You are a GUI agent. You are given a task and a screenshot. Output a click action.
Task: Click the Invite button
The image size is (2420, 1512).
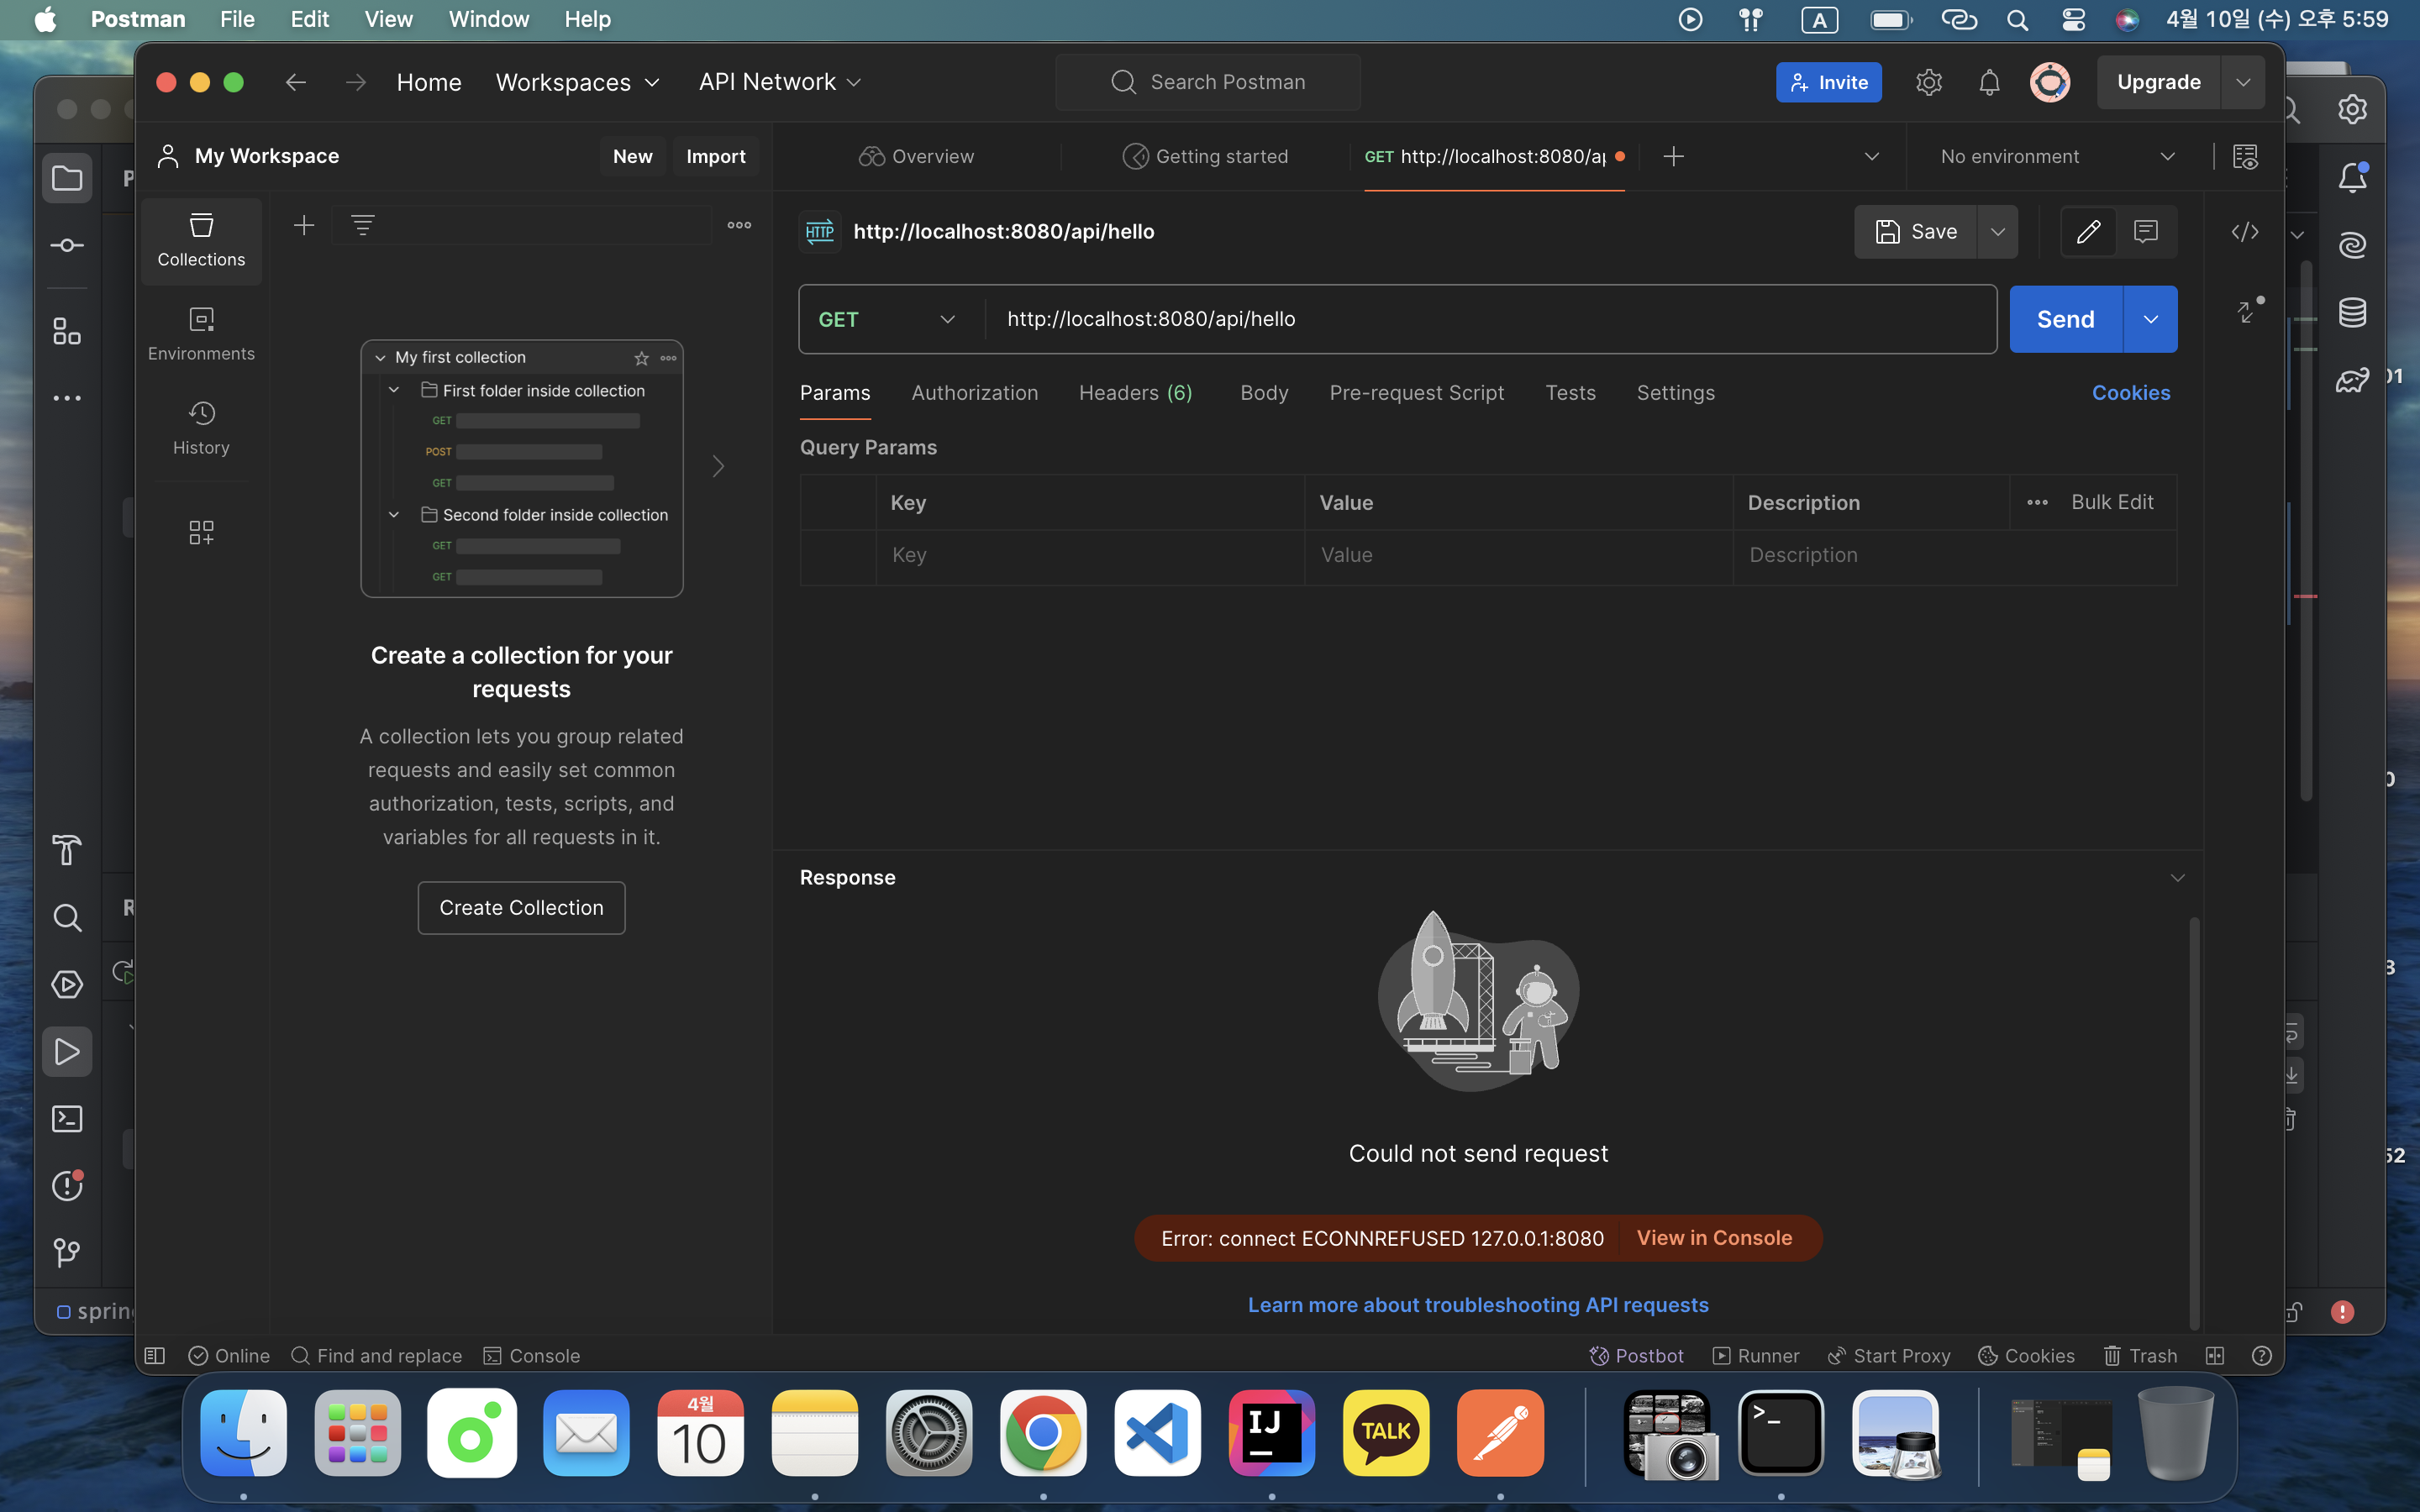pos(1829,82)
